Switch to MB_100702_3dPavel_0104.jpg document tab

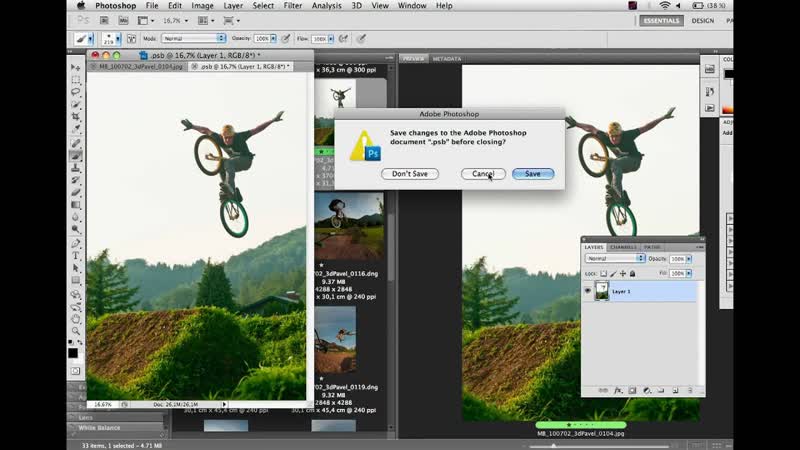pos(138,67)
